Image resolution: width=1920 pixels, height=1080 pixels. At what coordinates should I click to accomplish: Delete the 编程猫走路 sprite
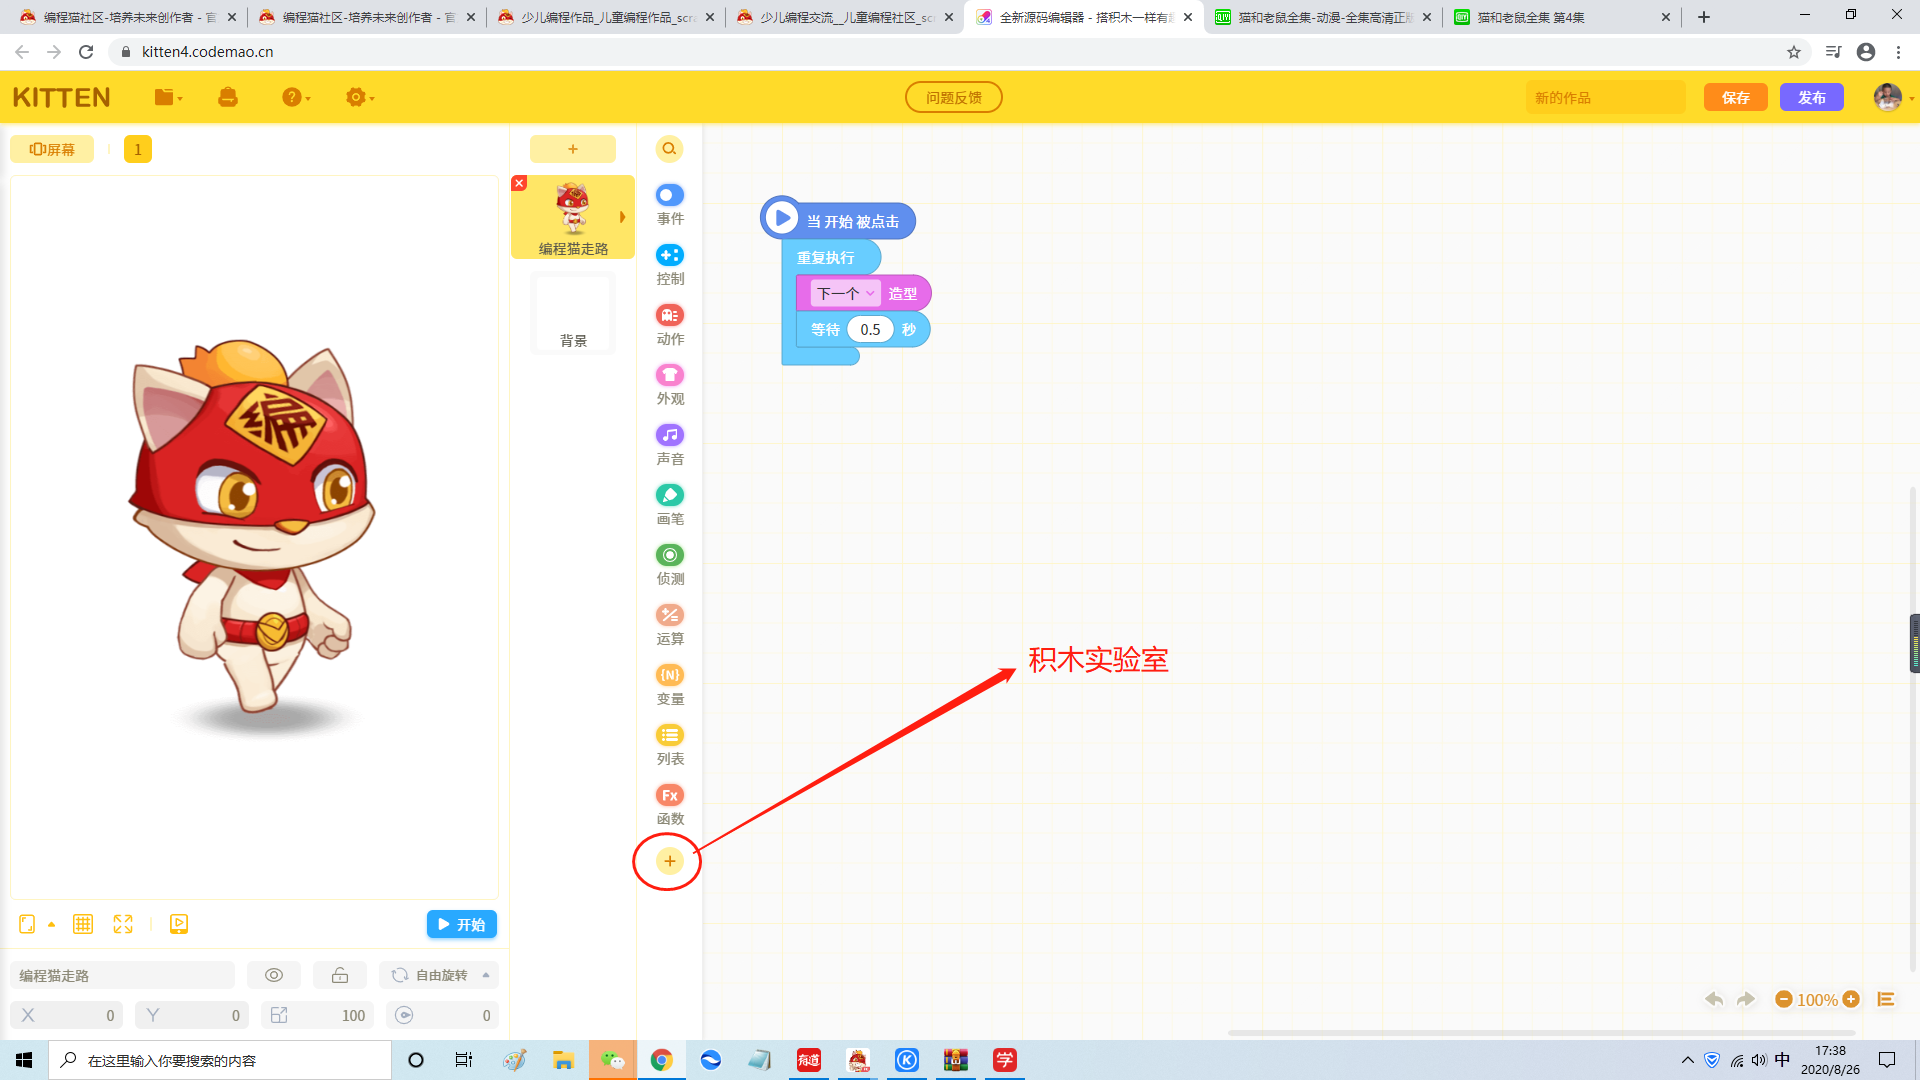pyautogui.click(x=519, y=183)
